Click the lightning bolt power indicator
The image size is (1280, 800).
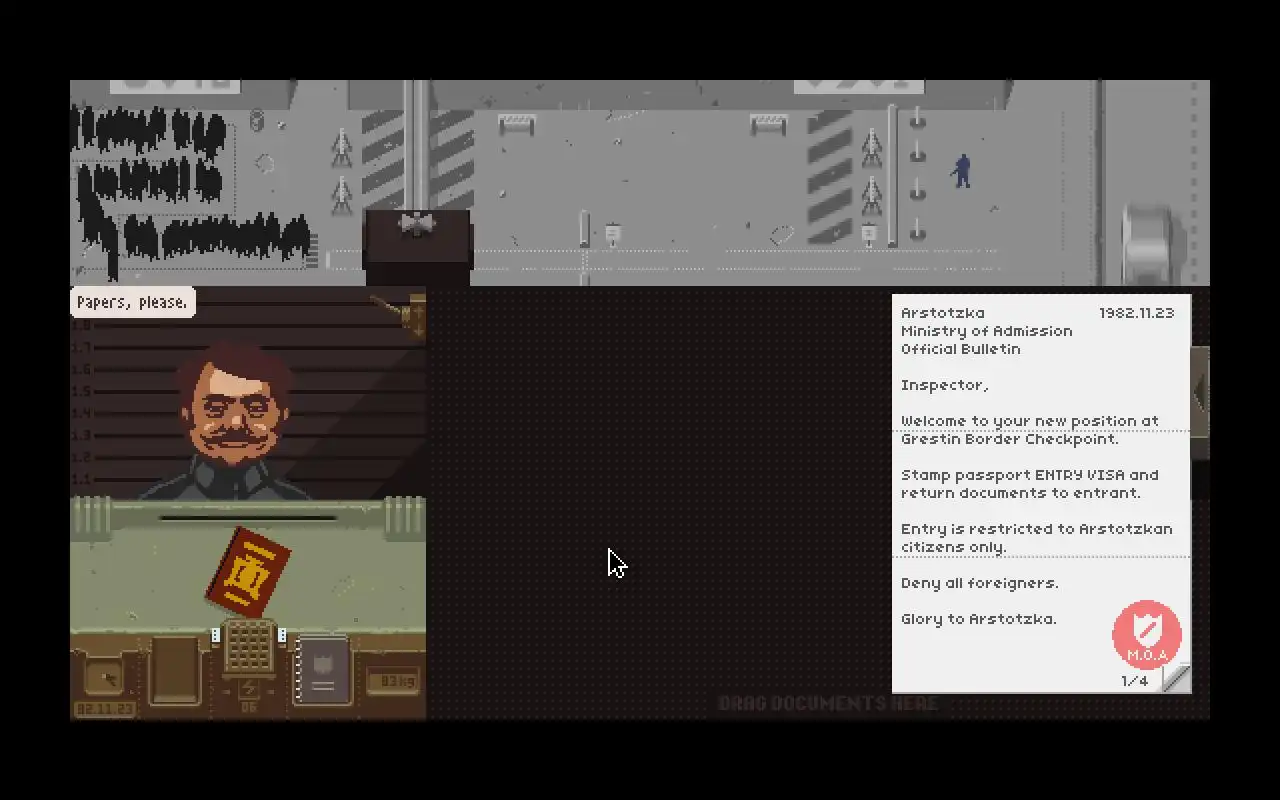tap(249, 688)
